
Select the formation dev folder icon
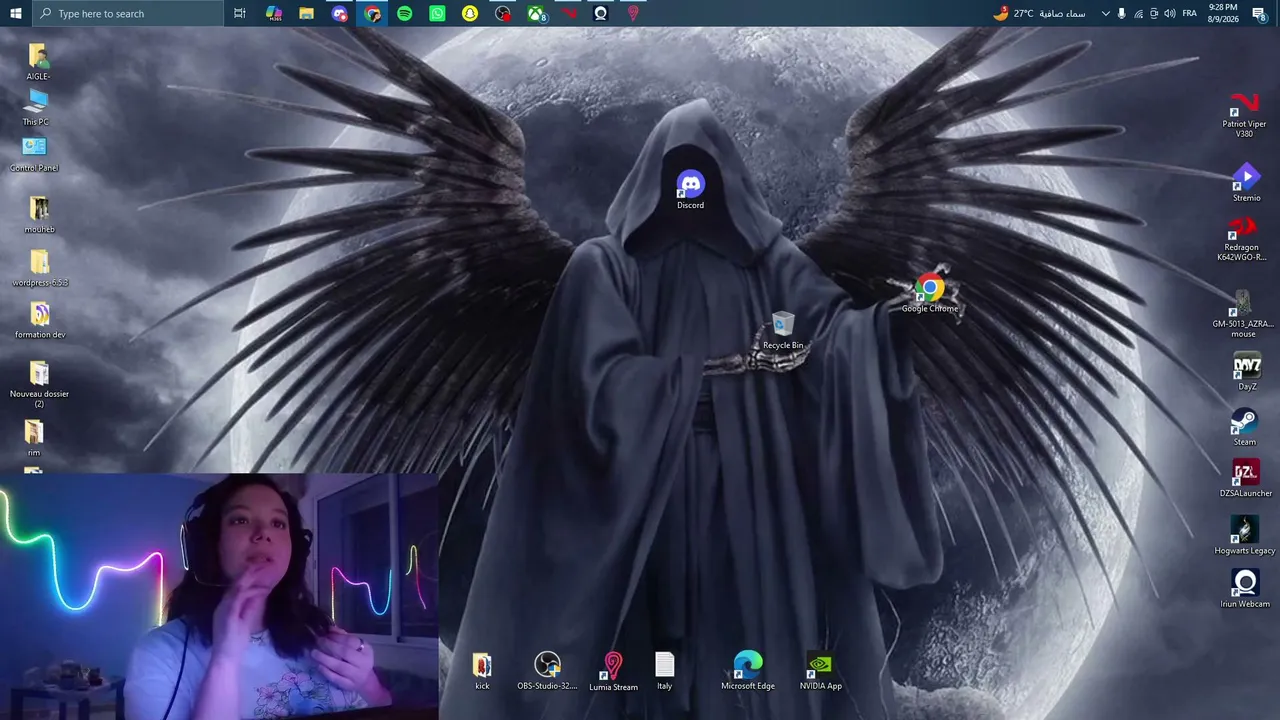[40, 320]
